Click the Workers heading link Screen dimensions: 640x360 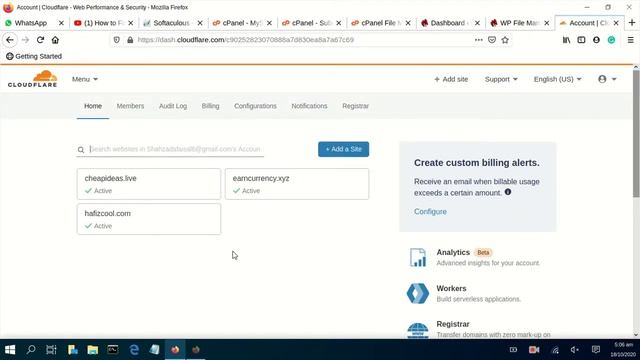point(451,289)
